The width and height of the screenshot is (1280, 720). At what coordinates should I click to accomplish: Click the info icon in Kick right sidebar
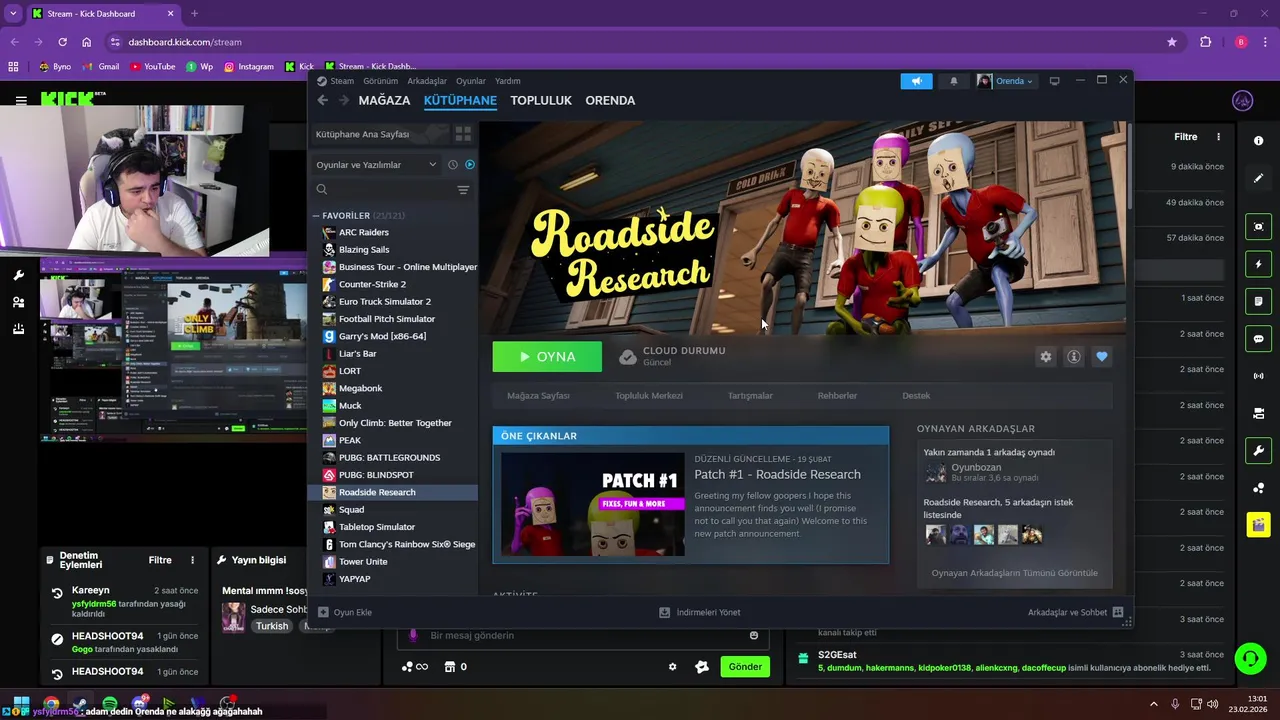click(1258, 141)
